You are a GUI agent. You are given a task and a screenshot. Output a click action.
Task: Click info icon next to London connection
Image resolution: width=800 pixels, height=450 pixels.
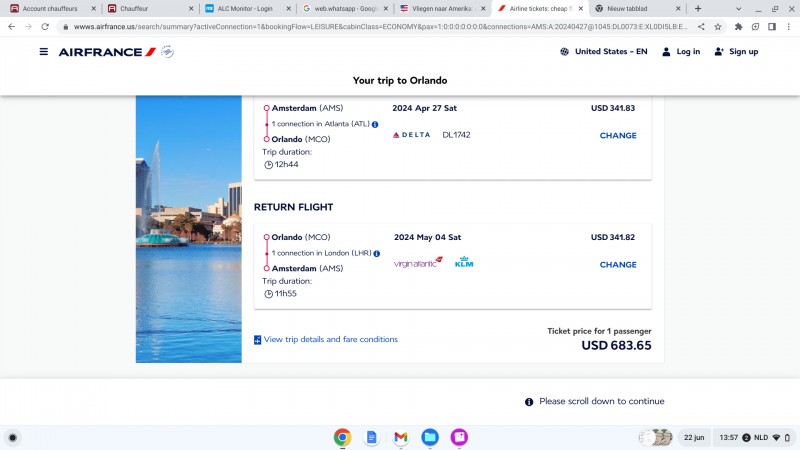[377, 254]
